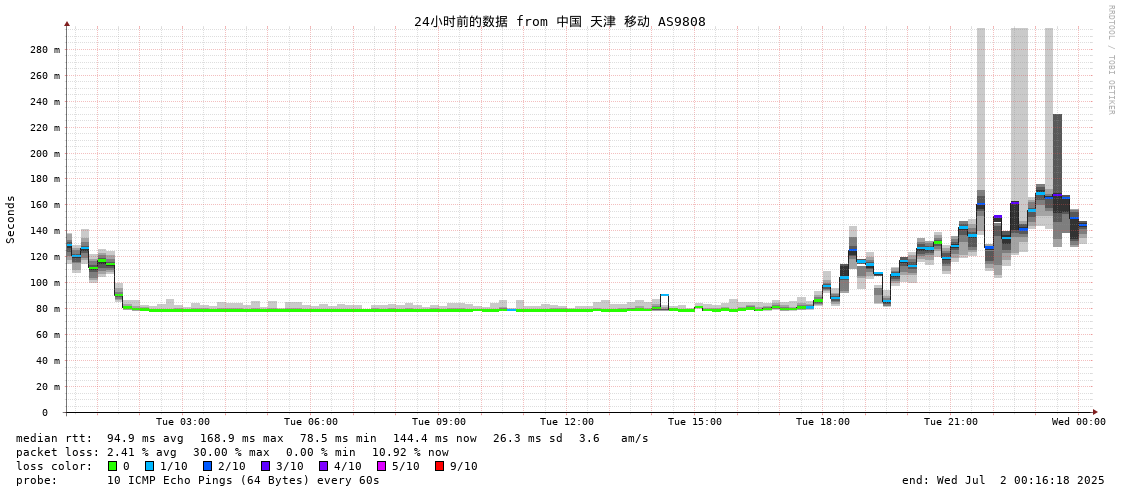
Task: Click the chart title mentioning AS9808
Action: pos(560,21)
